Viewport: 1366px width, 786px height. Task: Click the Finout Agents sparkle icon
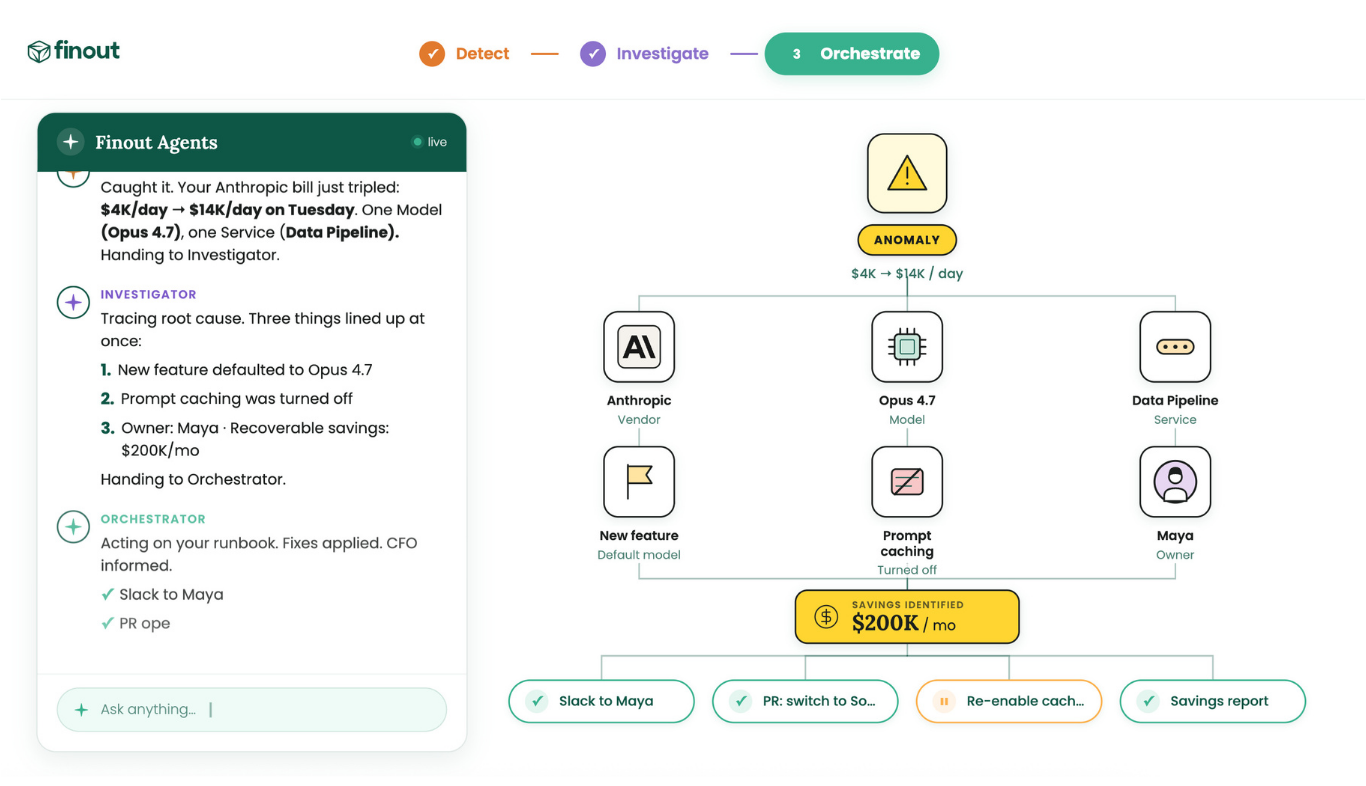(x=70, y=142)
